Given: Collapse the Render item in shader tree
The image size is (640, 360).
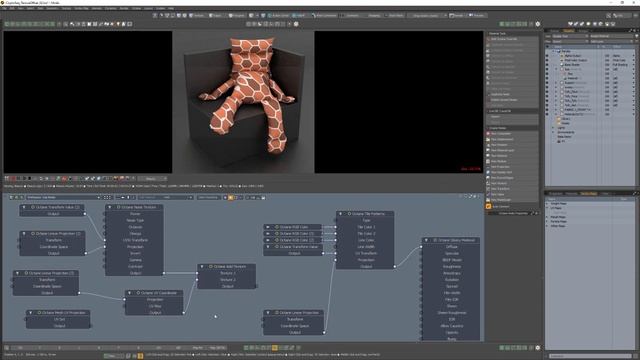Looking at the screenshot, I should [553, 51].
